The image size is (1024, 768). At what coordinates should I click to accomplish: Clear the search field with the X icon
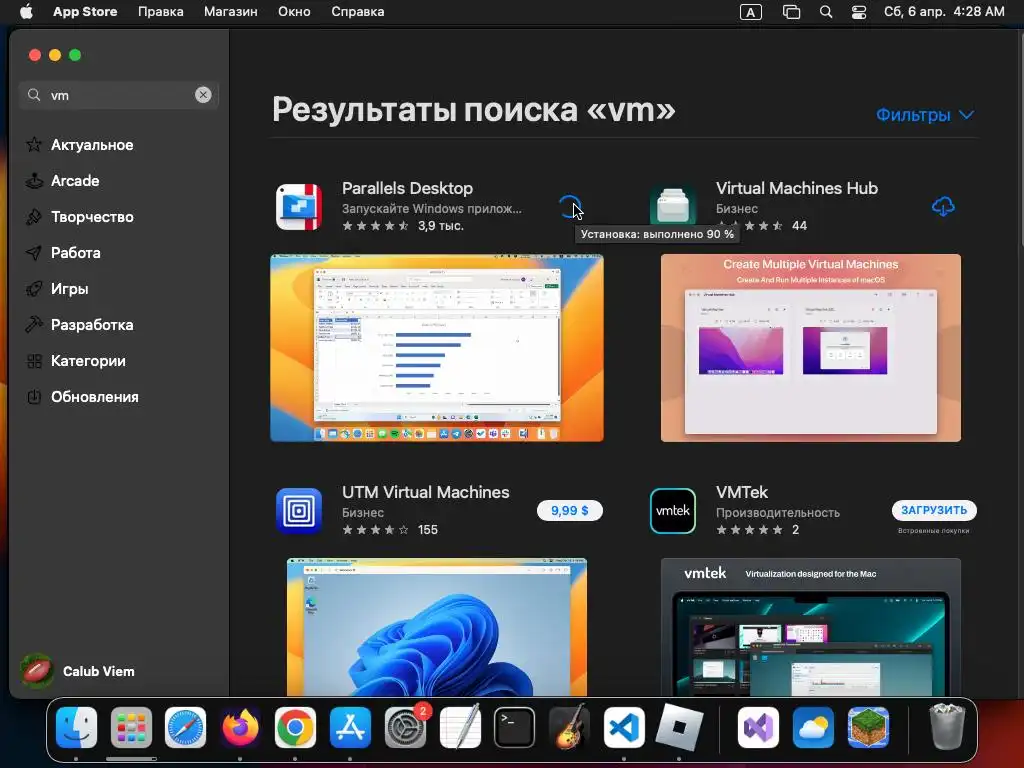203,95
